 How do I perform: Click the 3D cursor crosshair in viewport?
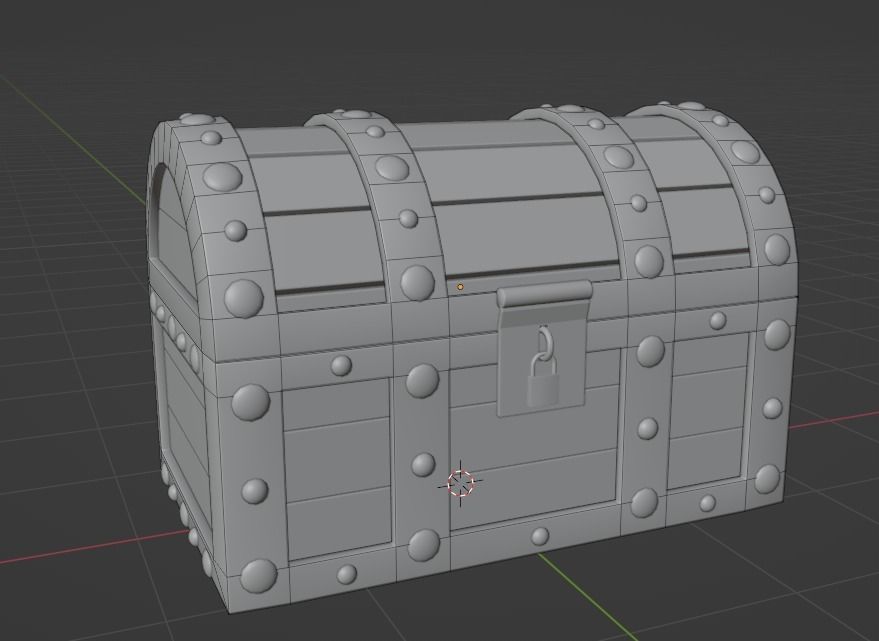pyautogui.click(x=461, y=483)
